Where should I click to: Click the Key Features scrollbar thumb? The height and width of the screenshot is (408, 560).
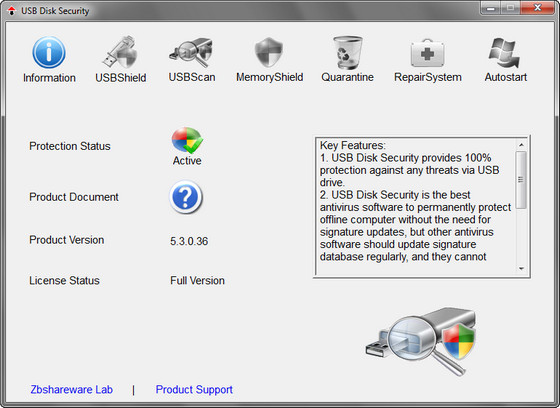pyautogui.click(x=521, y=180)
